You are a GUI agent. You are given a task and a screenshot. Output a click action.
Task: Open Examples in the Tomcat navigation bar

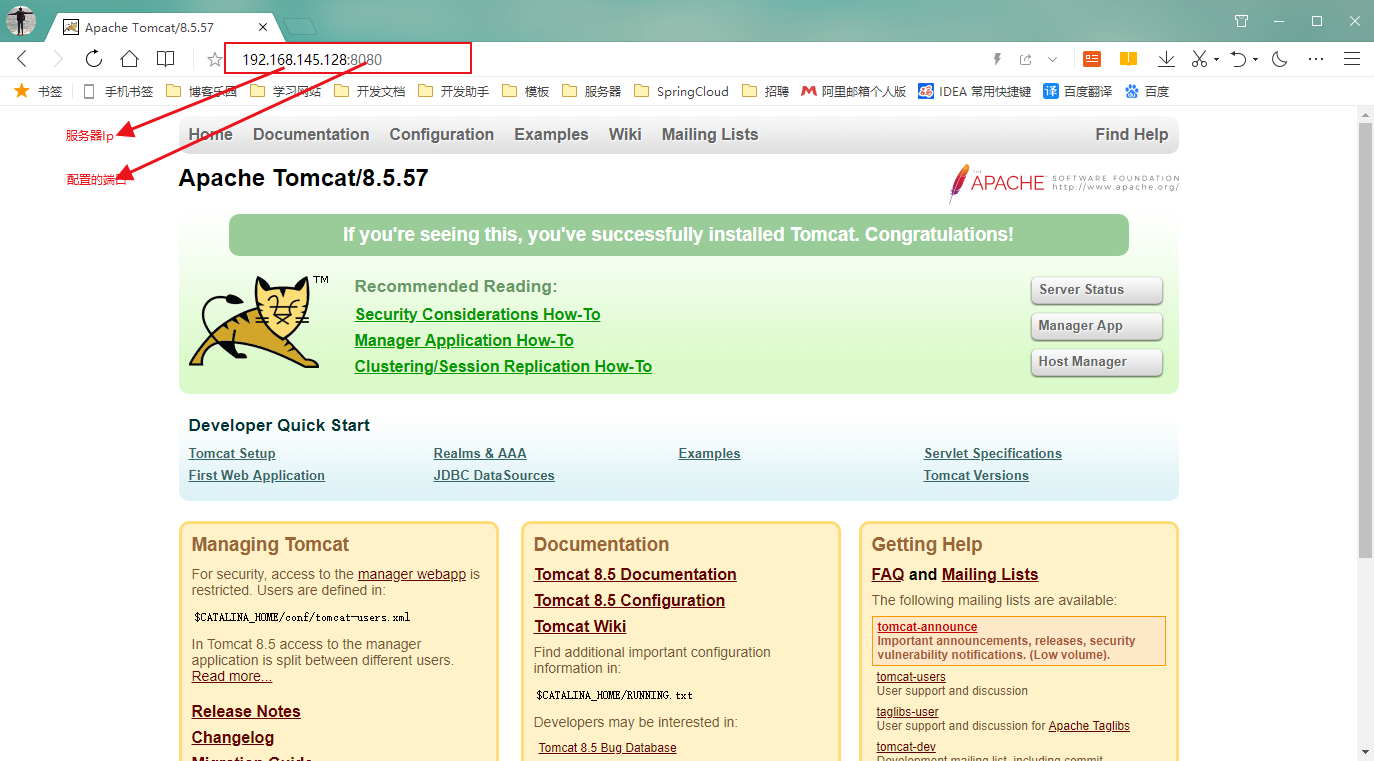[x=551, y=134]
